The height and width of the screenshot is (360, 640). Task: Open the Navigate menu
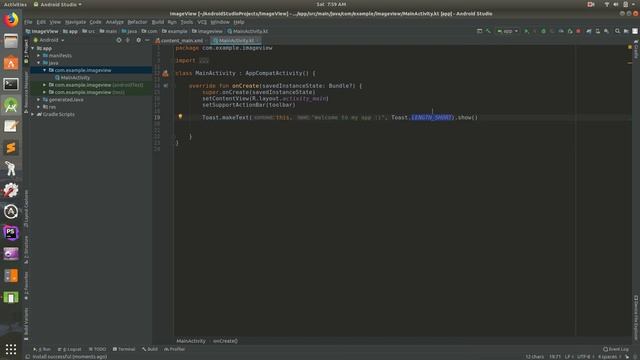click(76, 22)
